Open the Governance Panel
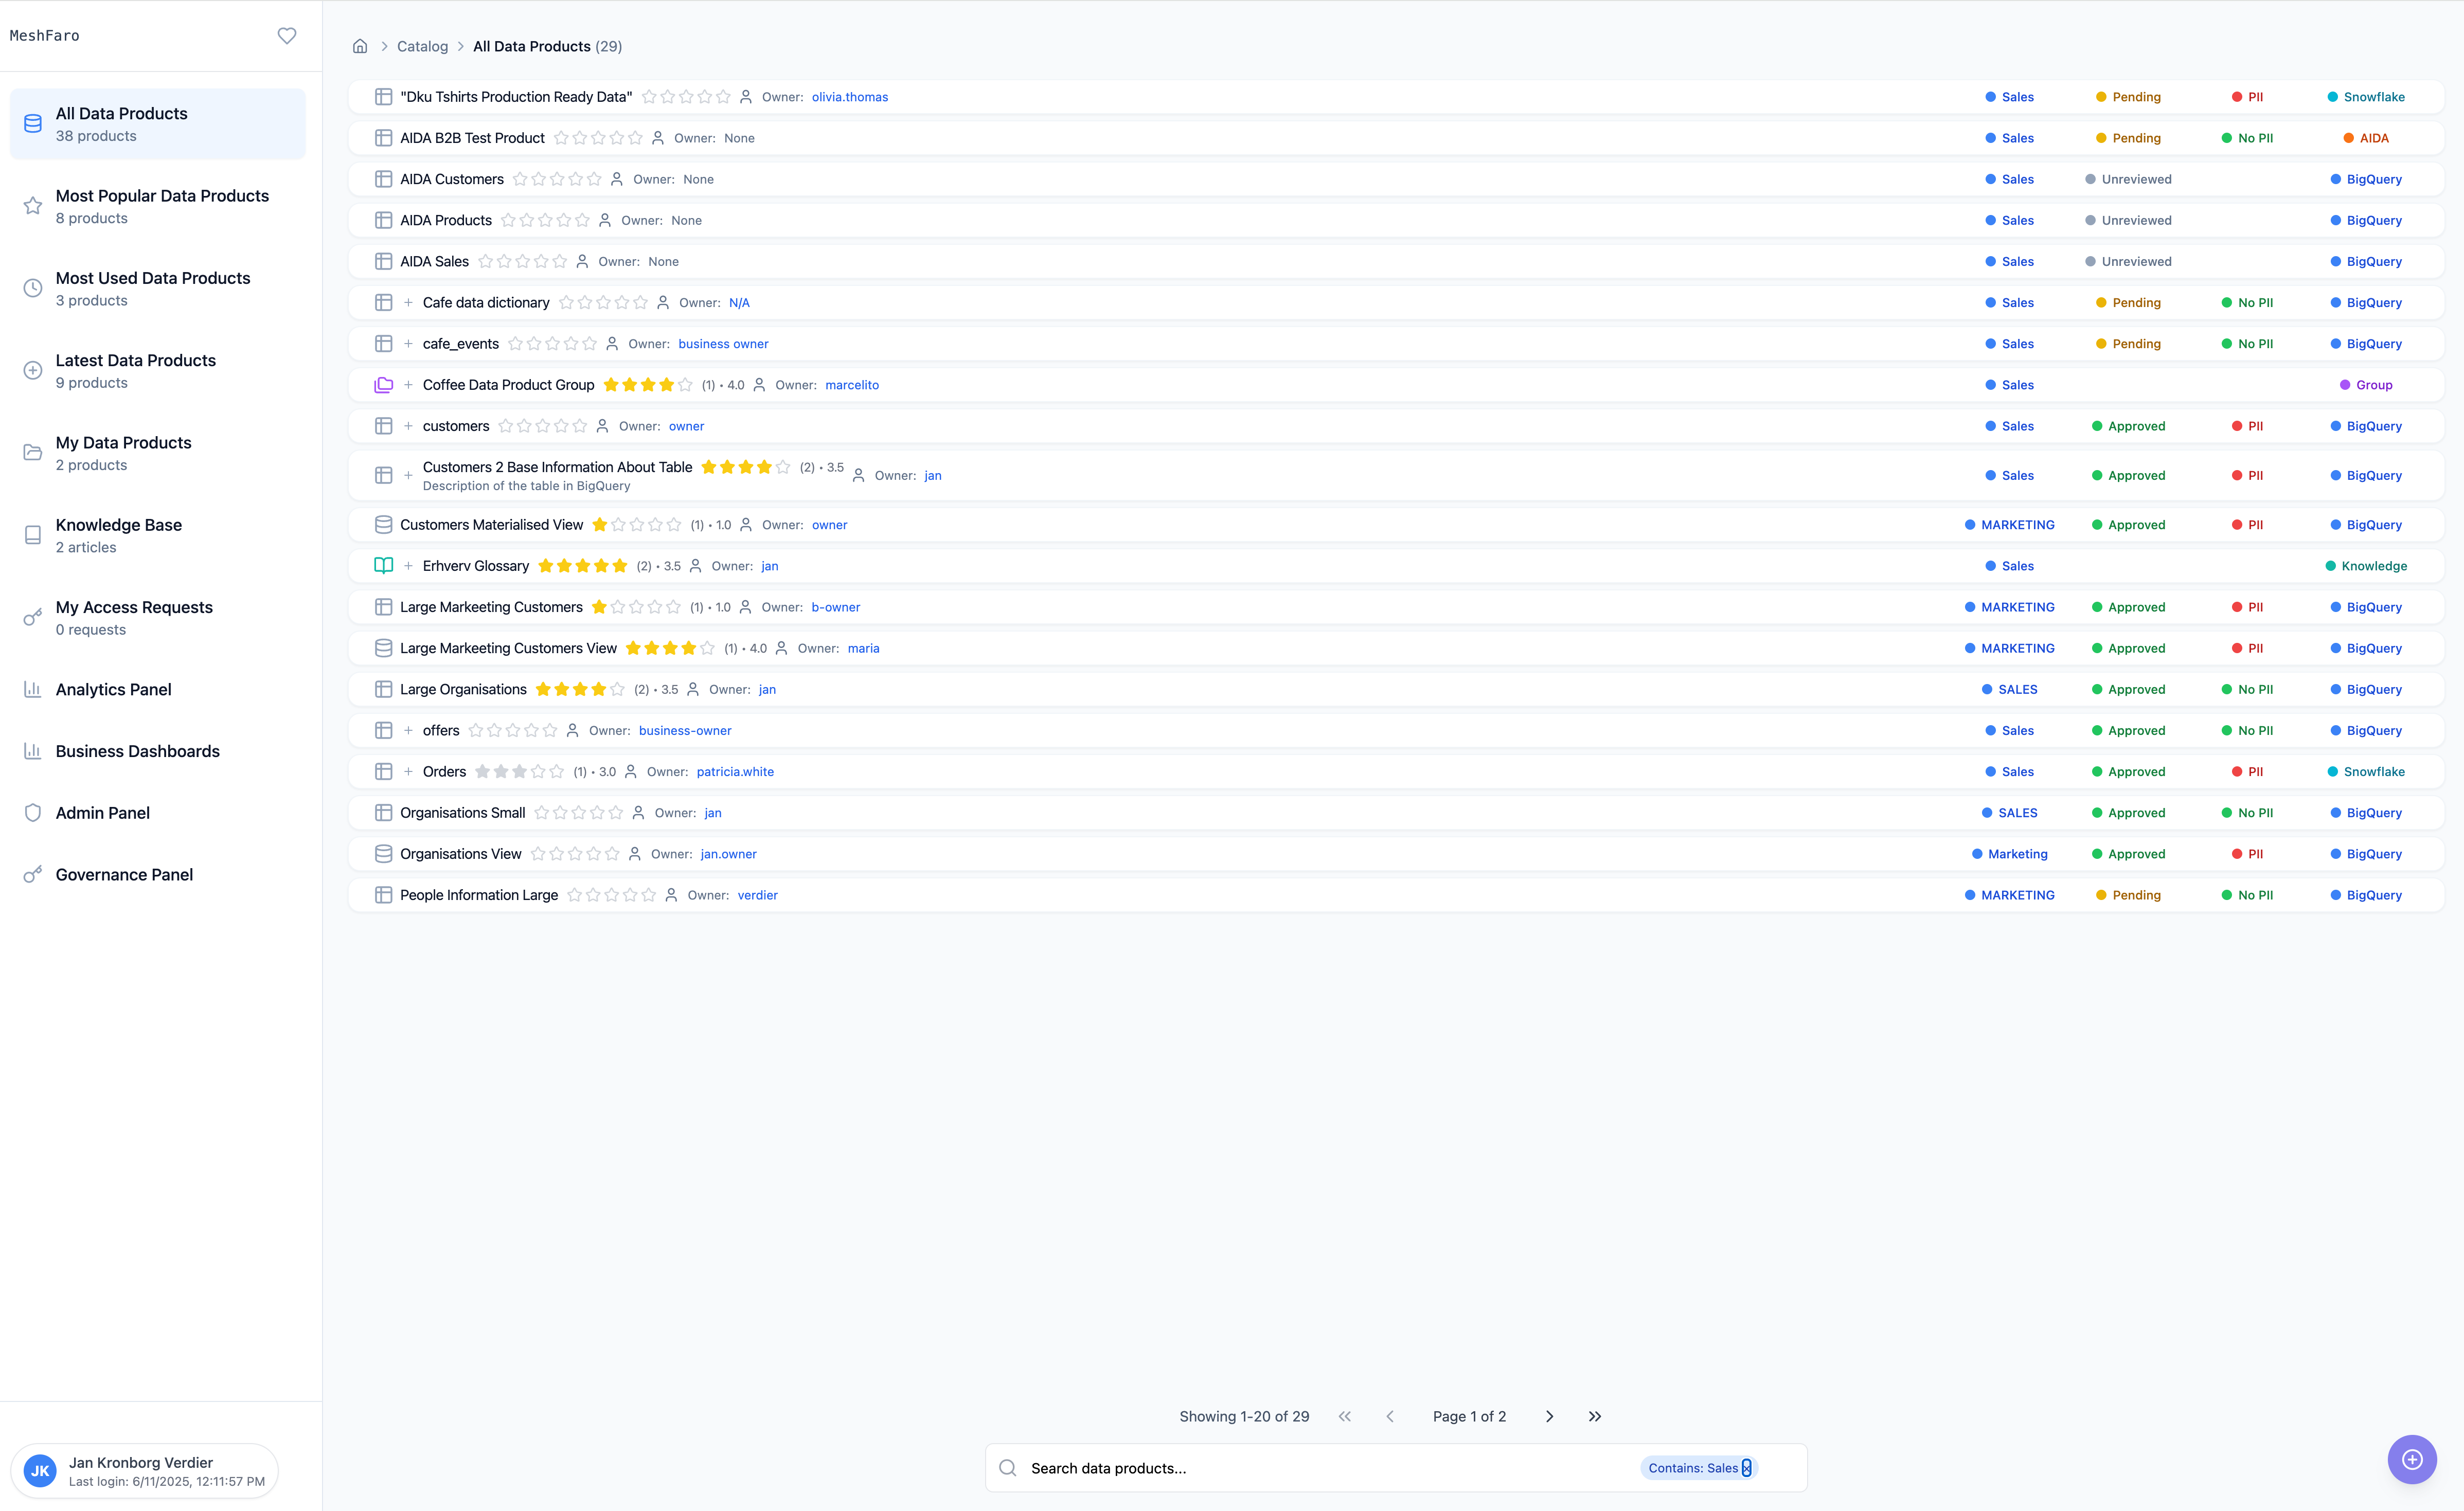2464x1511 pixels. pyautogui.click(x=124, y=874)
